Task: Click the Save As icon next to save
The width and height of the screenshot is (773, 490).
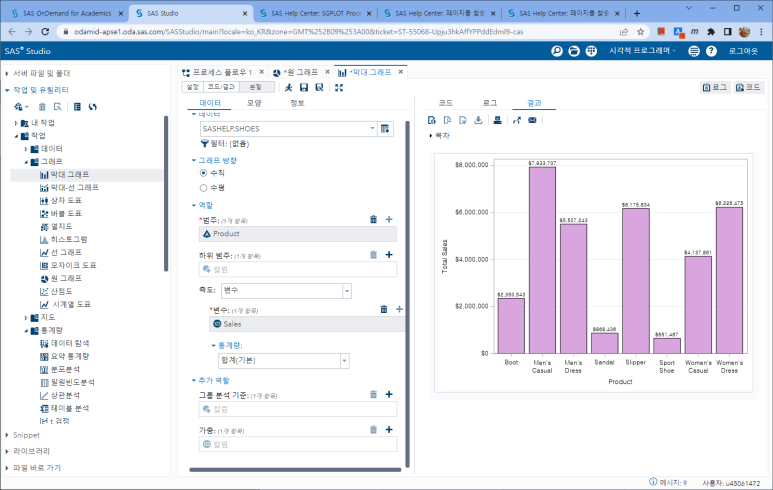Action: coord(319,87)
